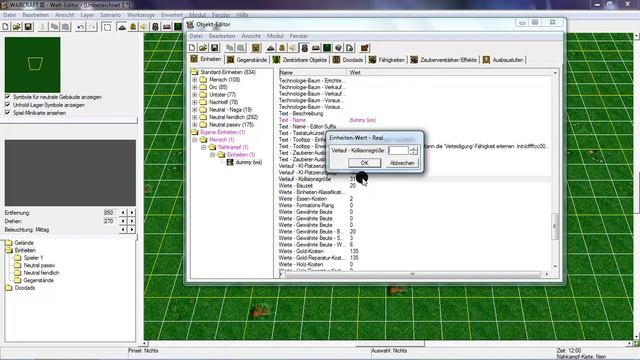This screenshot has height=360, width=640.
Task: Click new custom unit icon in Objekt-Editor
Action: (x=256, y=48)
